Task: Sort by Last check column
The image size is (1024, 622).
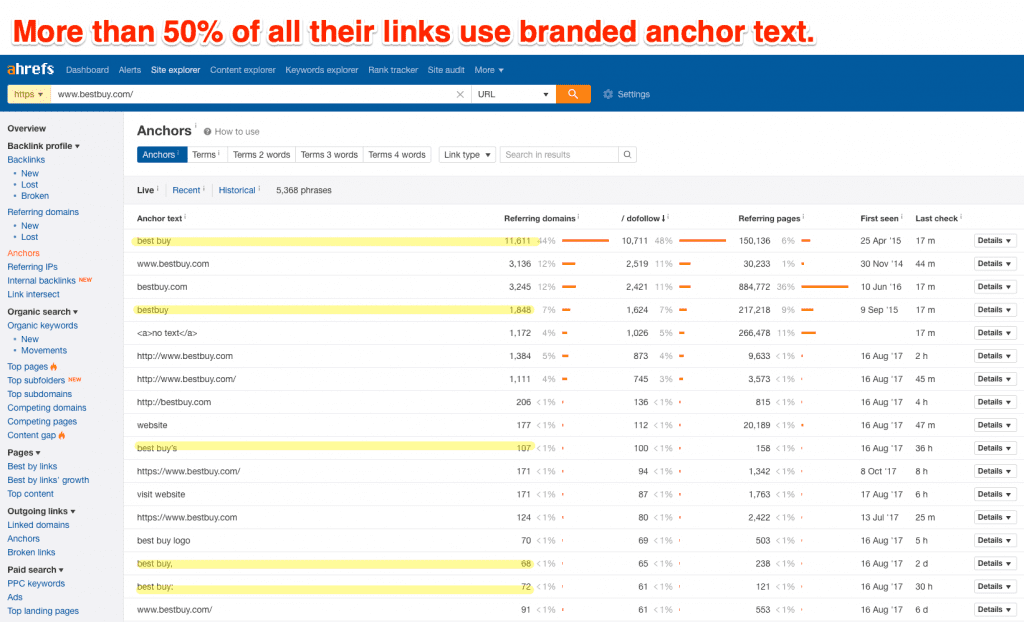Action: (936, 218)
